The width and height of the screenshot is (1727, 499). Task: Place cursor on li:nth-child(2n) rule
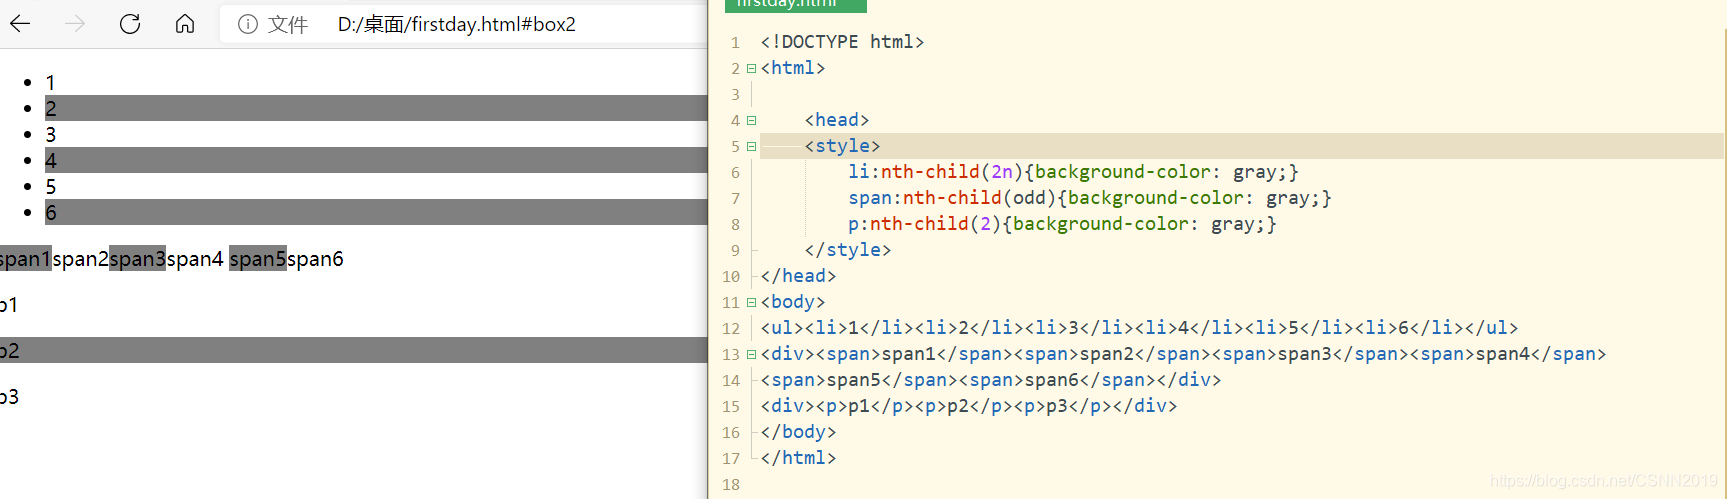1073,172
